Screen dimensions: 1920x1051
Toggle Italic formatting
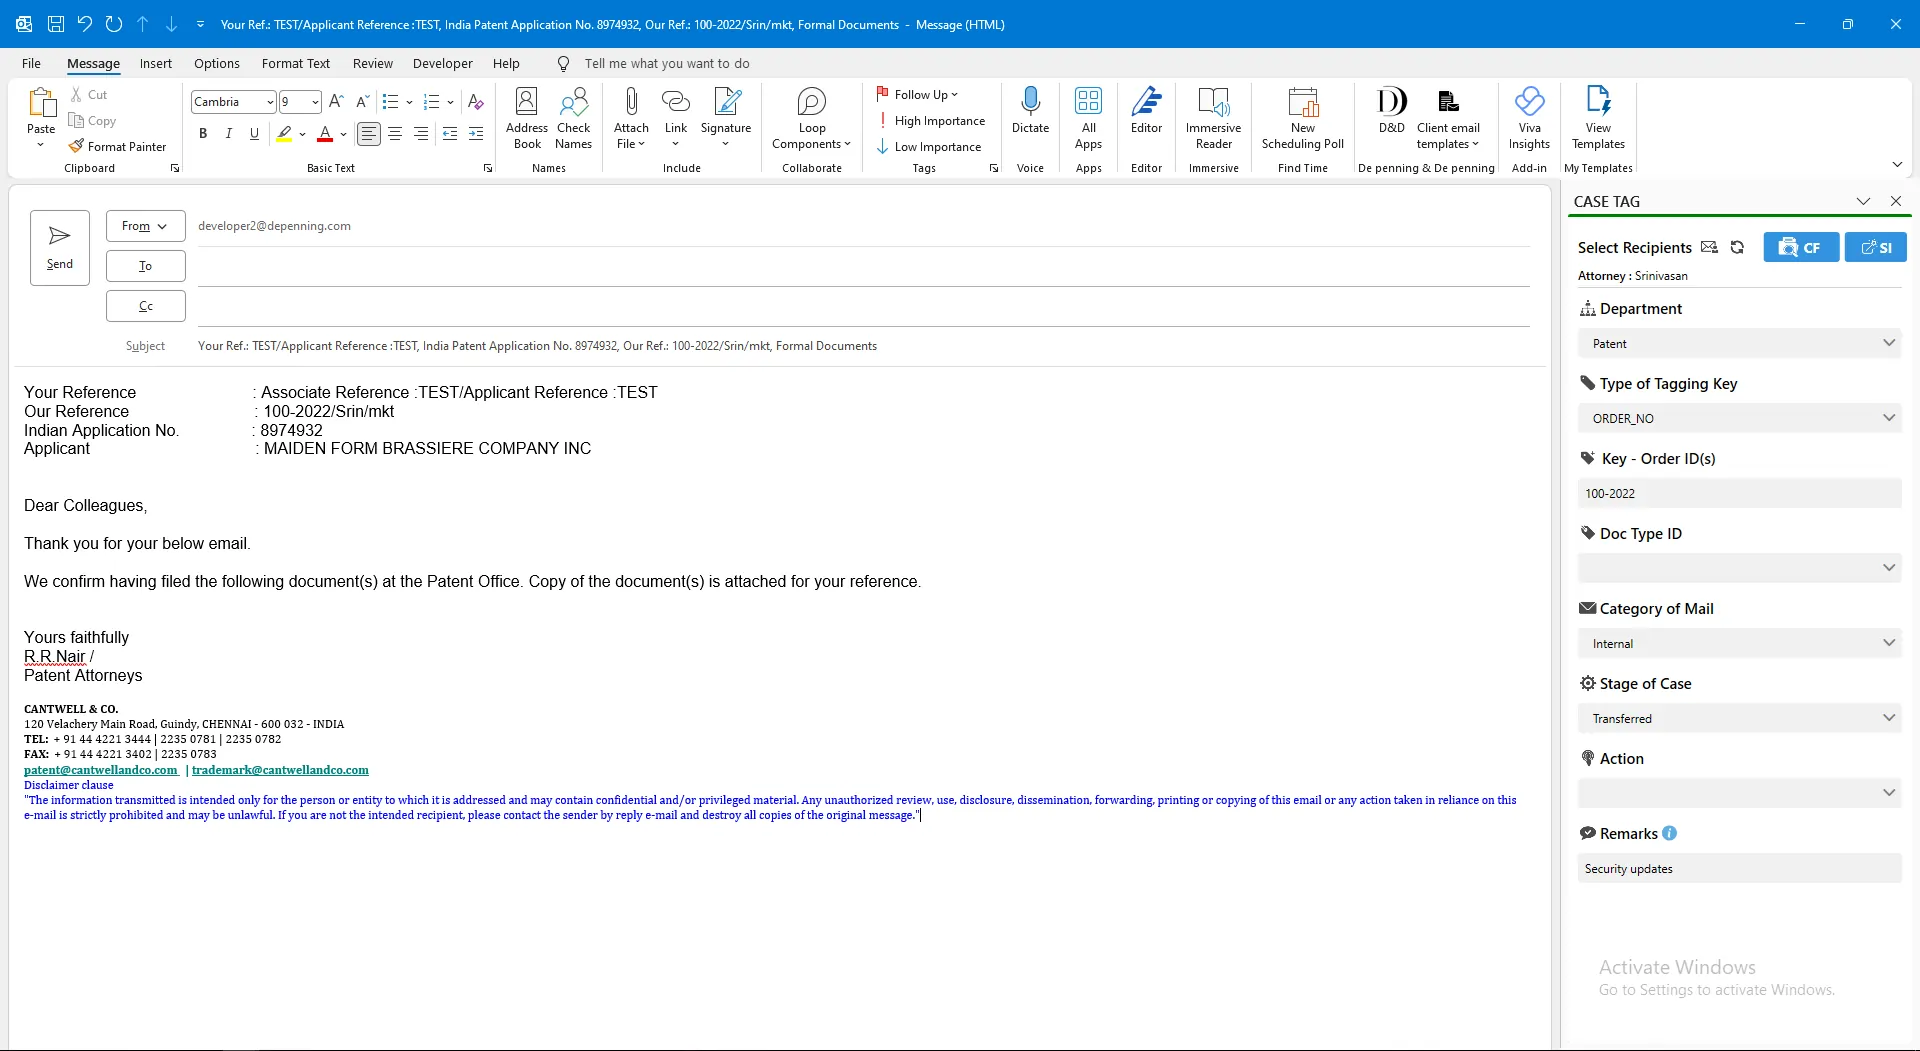tap(229, 134)
